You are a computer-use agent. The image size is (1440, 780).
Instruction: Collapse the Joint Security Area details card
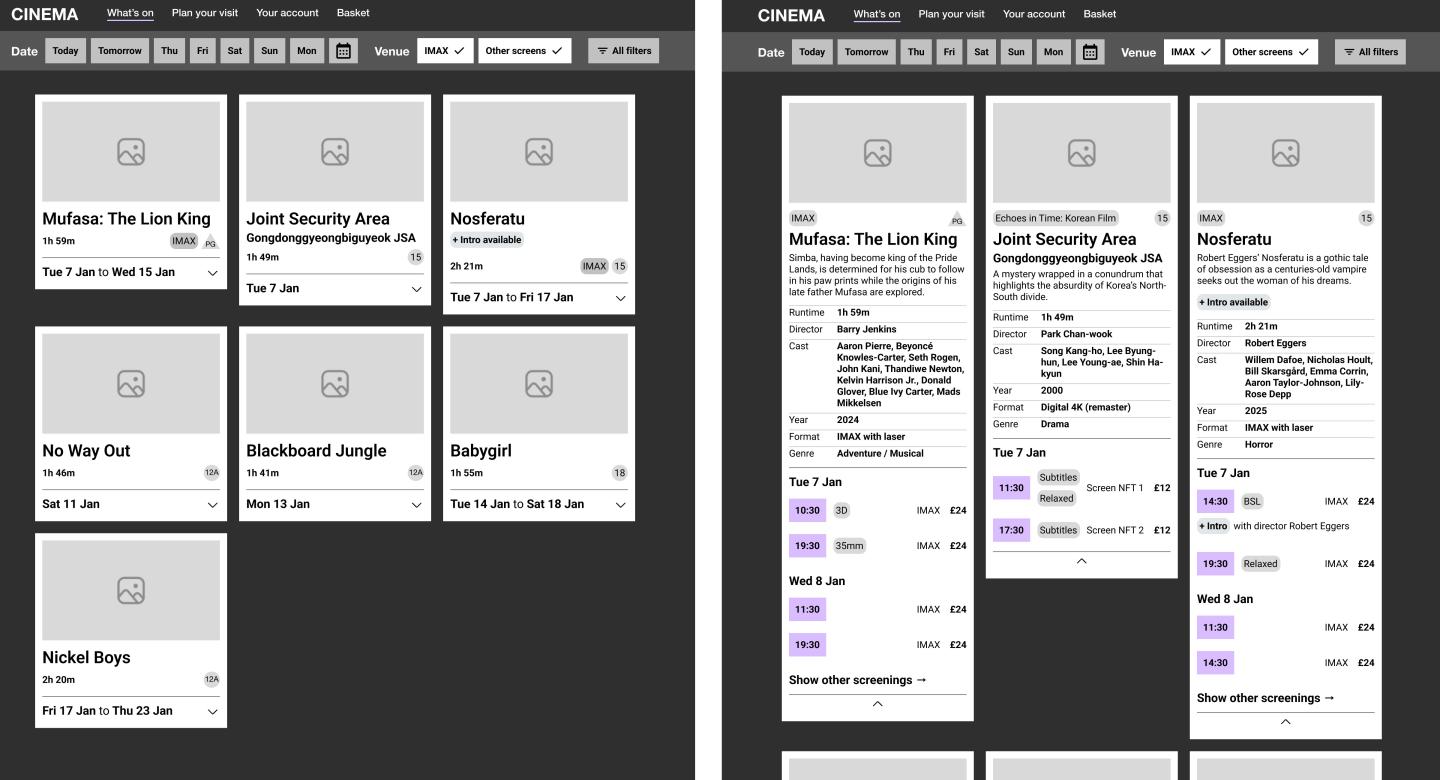pos(1081,562)
